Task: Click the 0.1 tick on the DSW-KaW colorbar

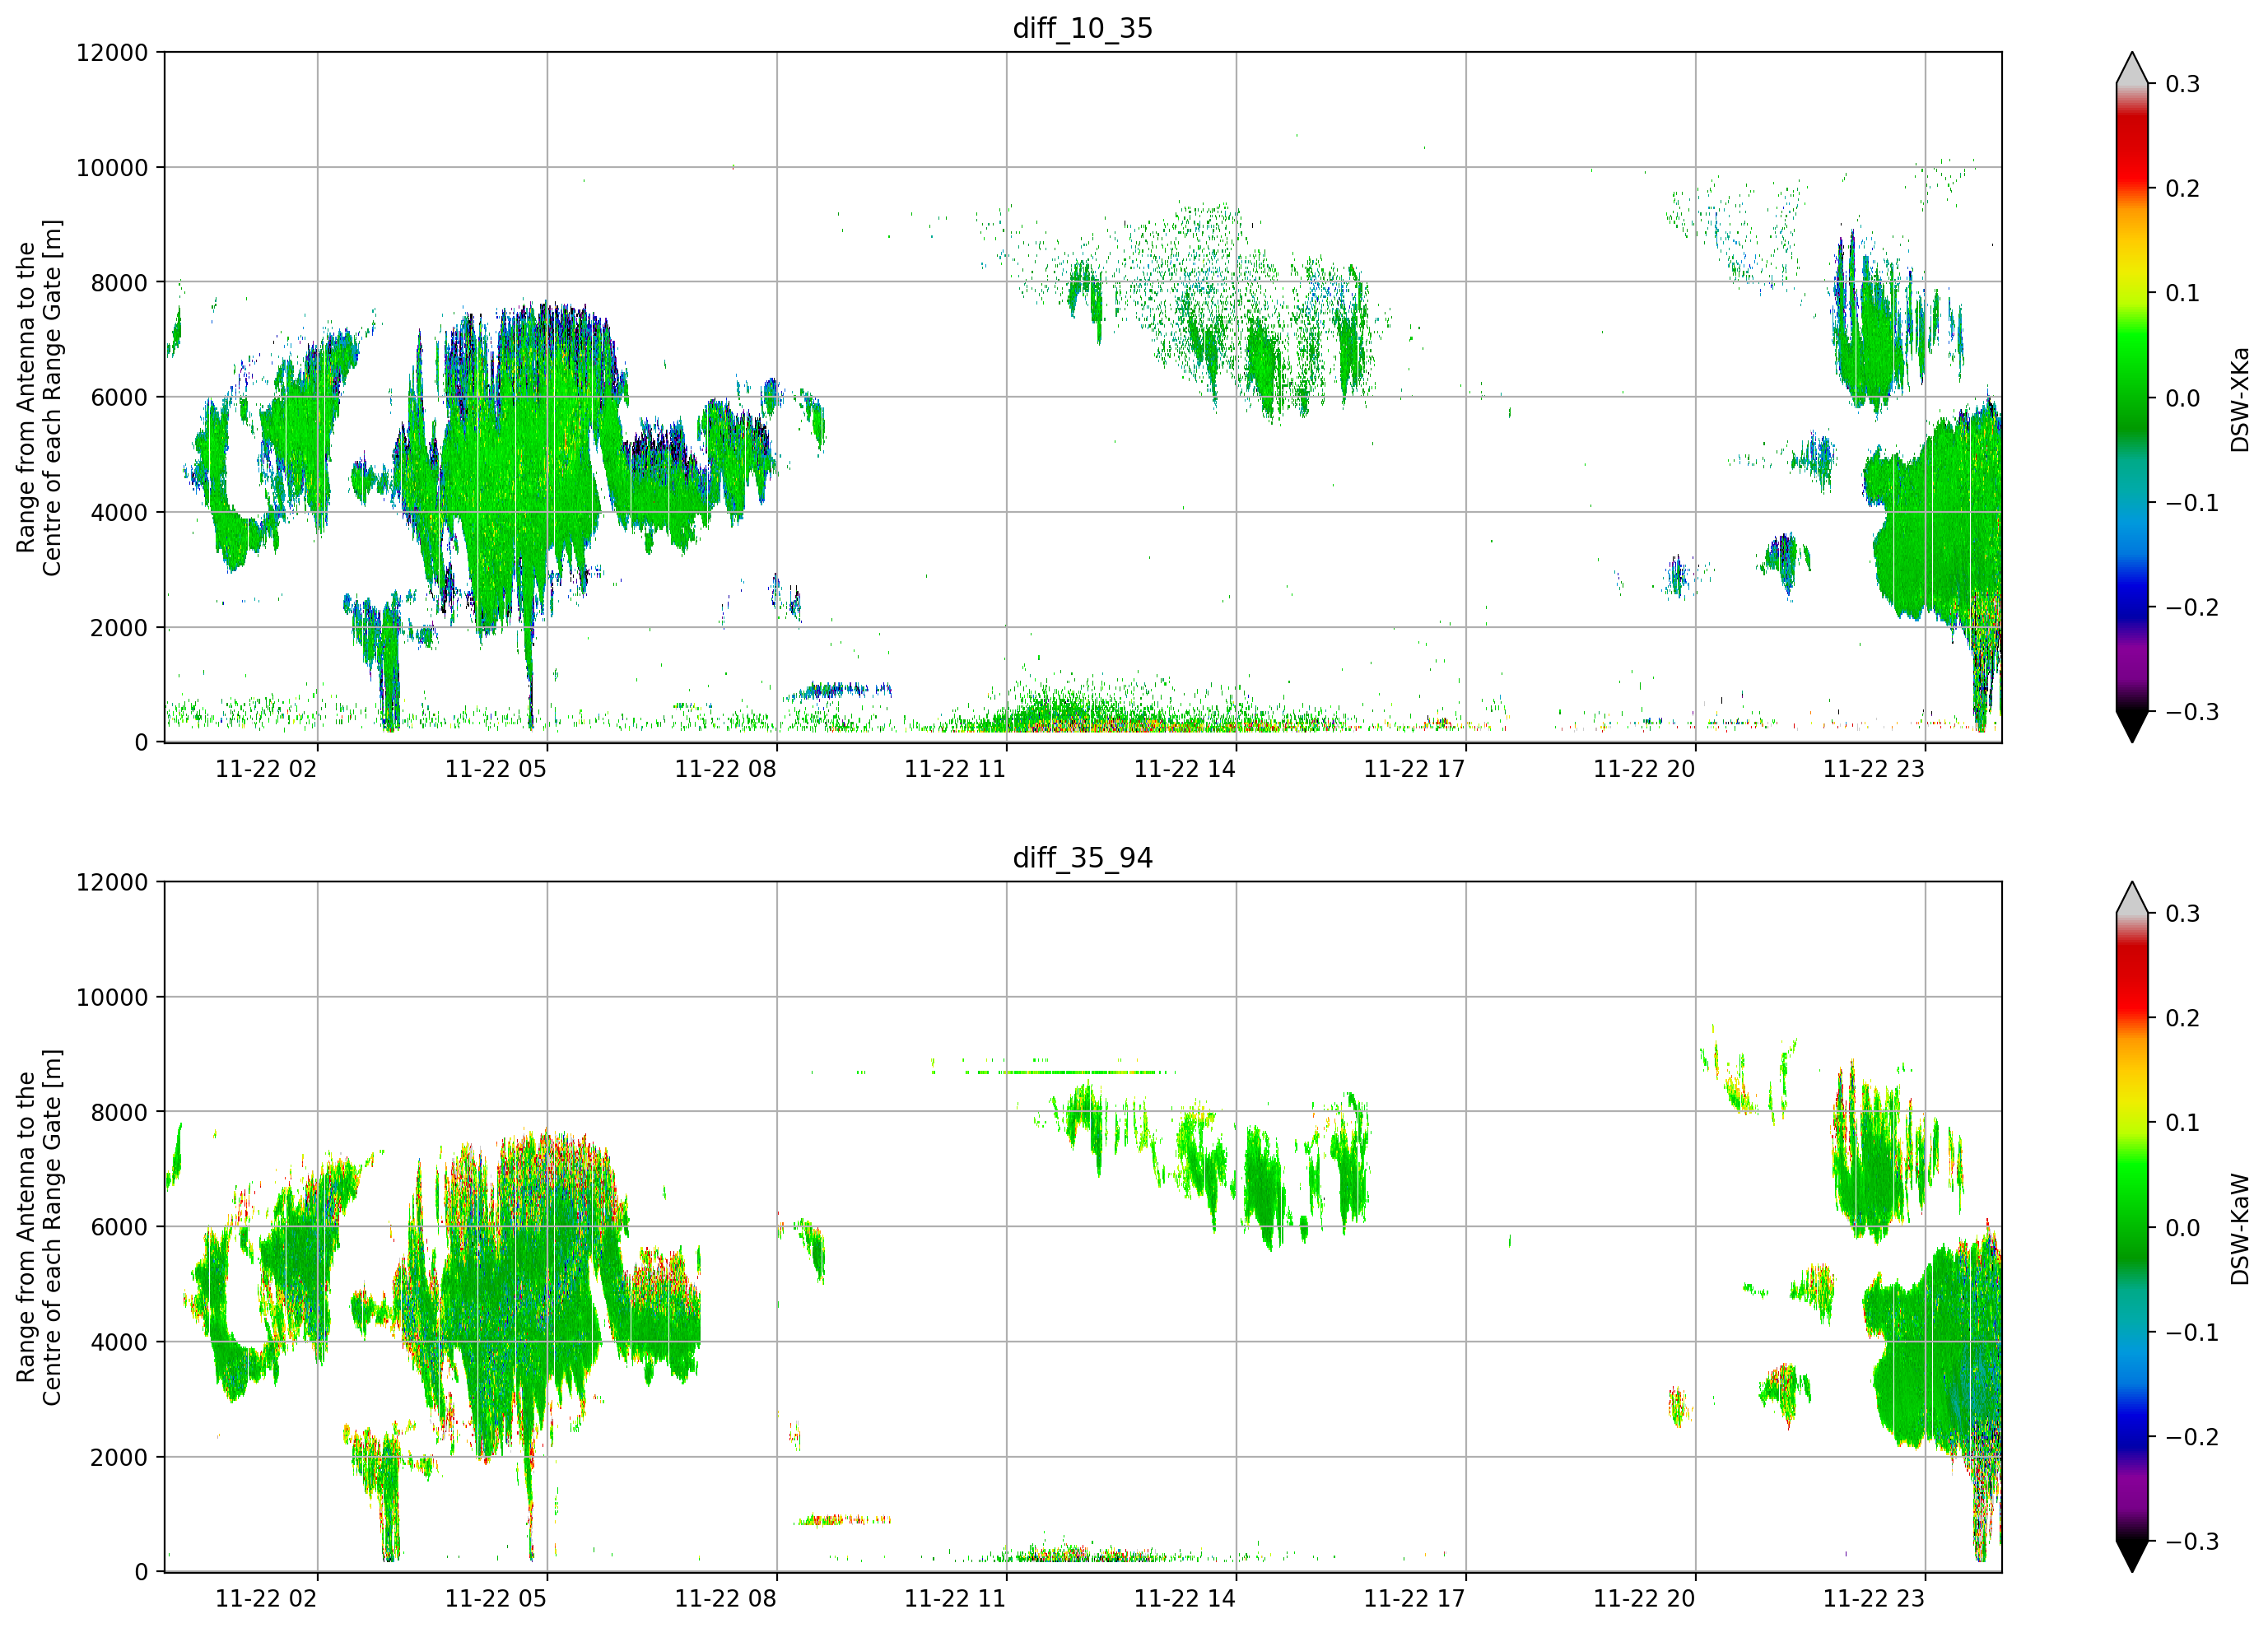Action: [x=2183, y=1123]
